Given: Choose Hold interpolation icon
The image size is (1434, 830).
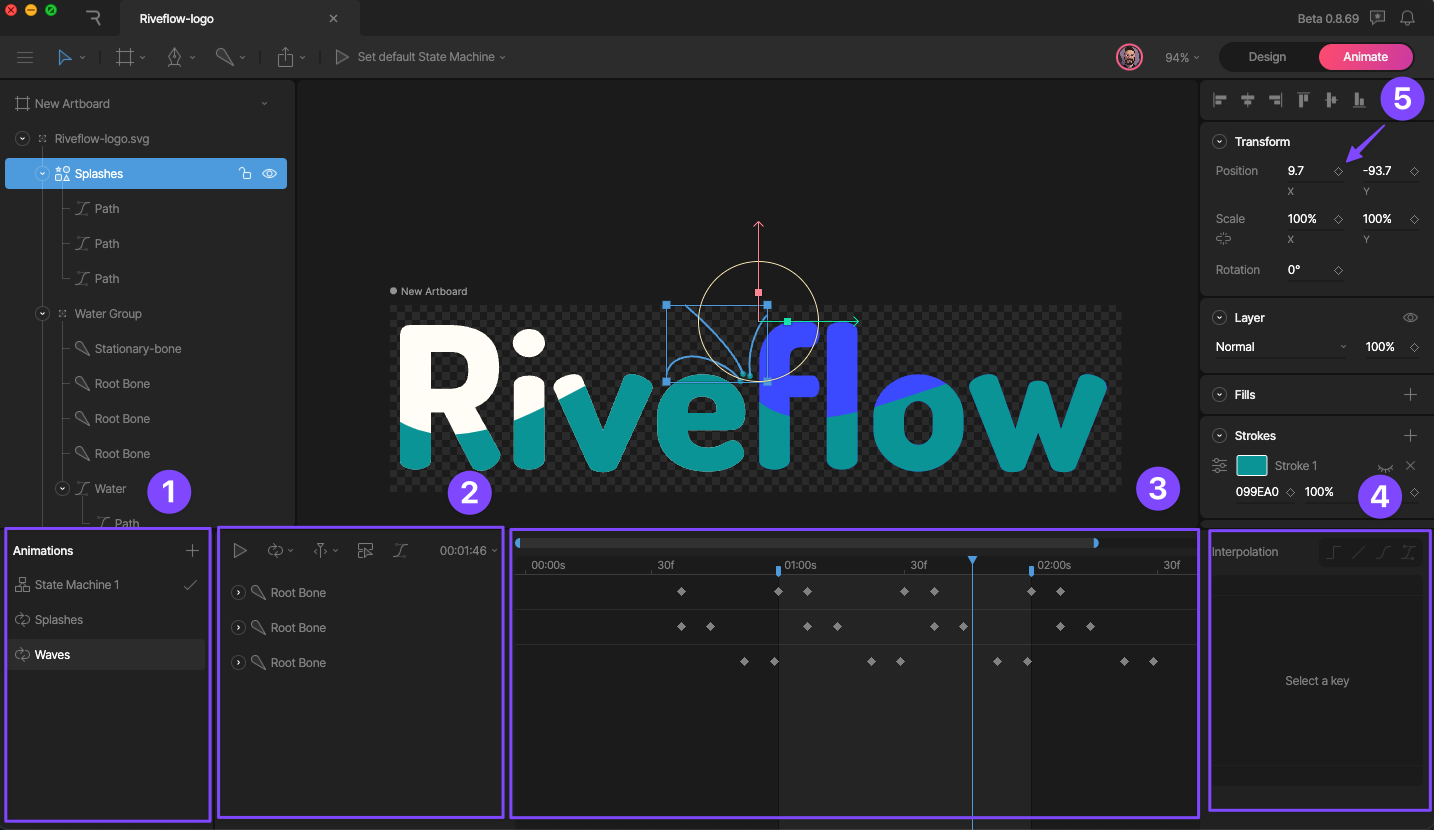Looking at the screenshot, I should point(1333,552).
